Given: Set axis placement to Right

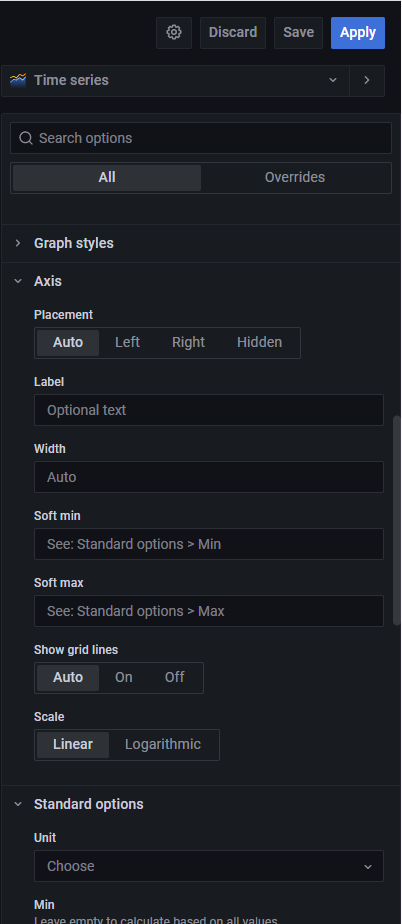Looking at the screenshot, I should [x=189, y=342].
